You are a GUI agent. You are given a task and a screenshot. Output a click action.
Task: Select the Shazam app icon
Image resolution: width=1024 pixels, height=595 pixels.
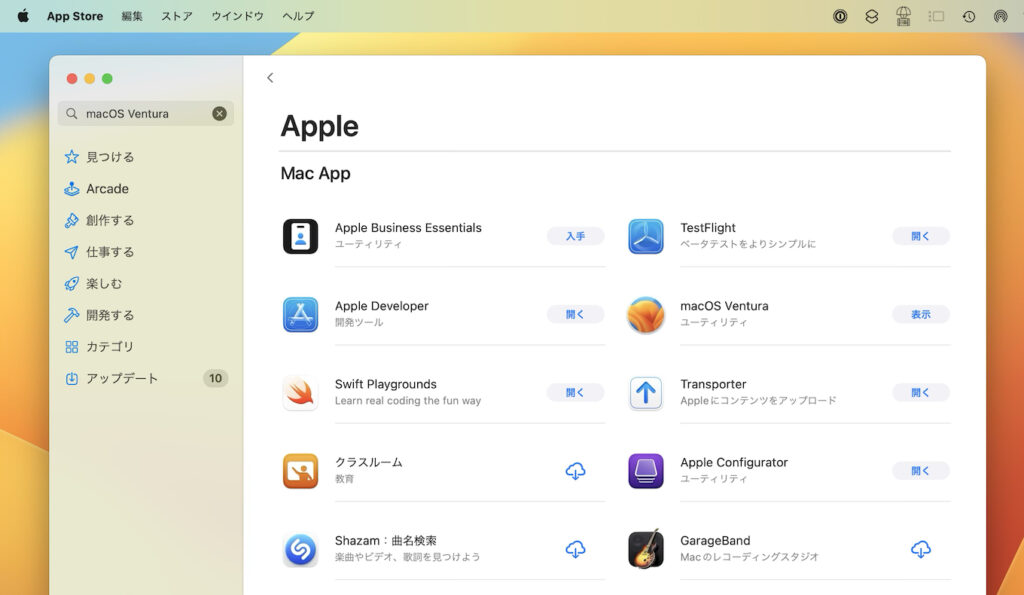(x=300, y=549)
